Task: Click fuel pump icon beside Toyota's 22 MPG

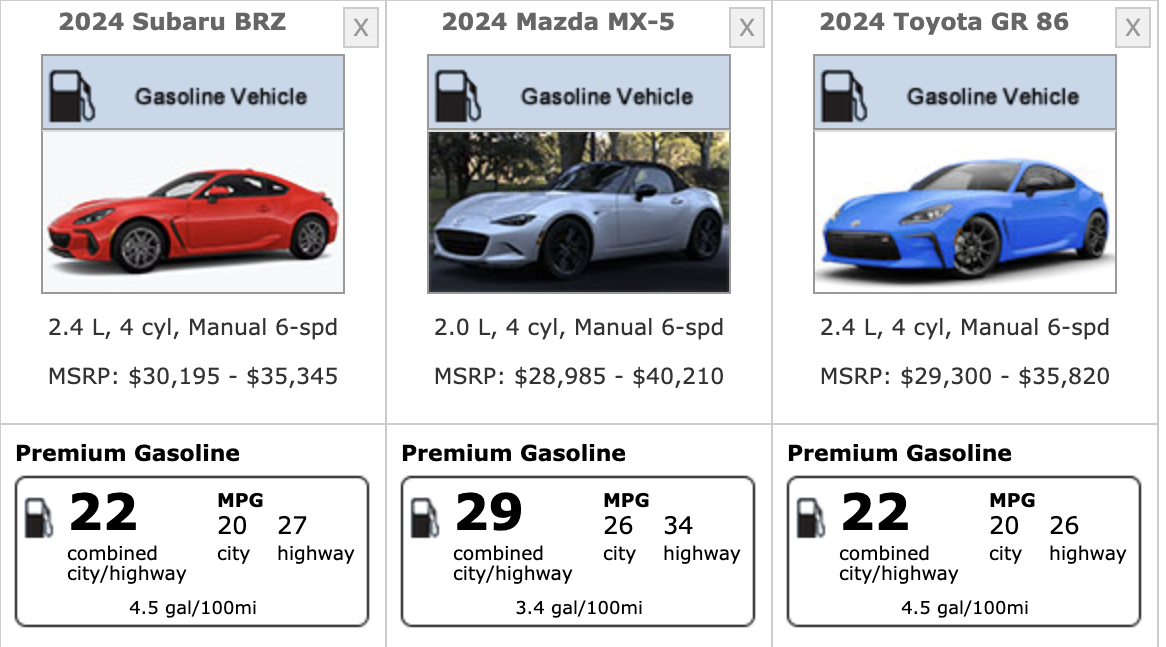Action: (x=811, y=518)
